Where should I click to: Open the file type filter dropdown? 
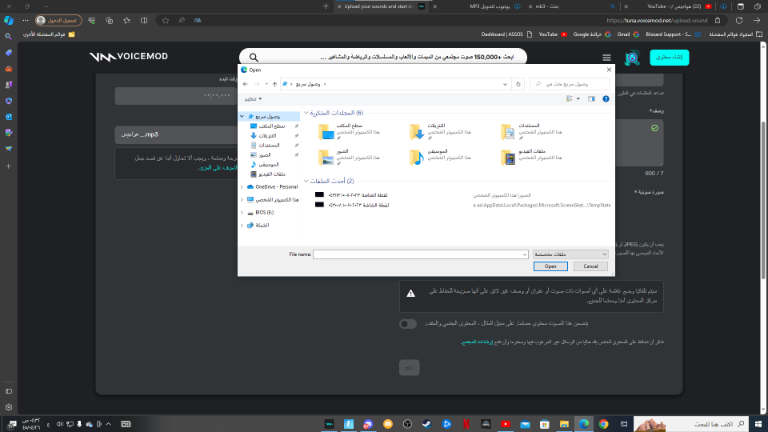click(x=569, y=255)
